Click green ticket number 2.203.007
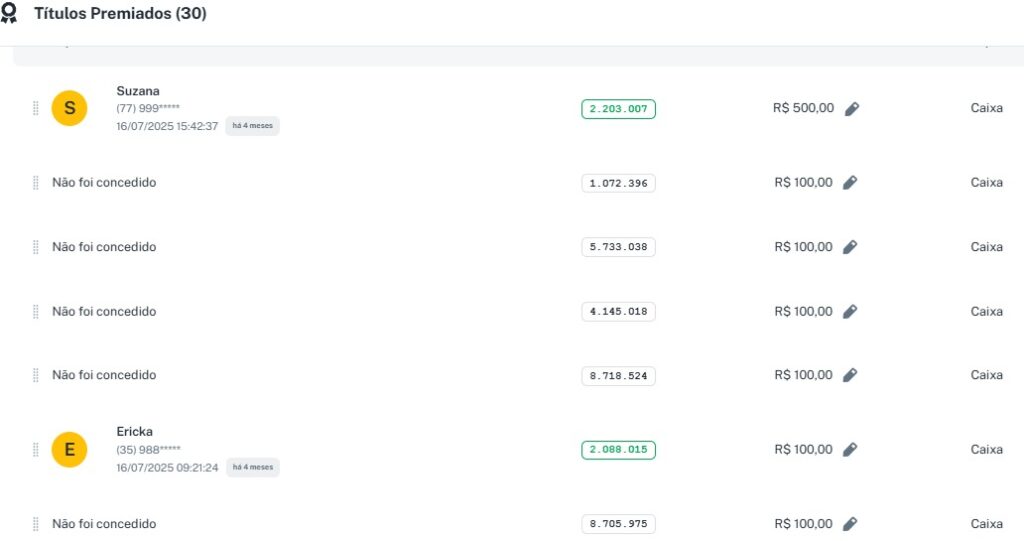This screenshot has width=1024, height=541. [x=618, y=109]
